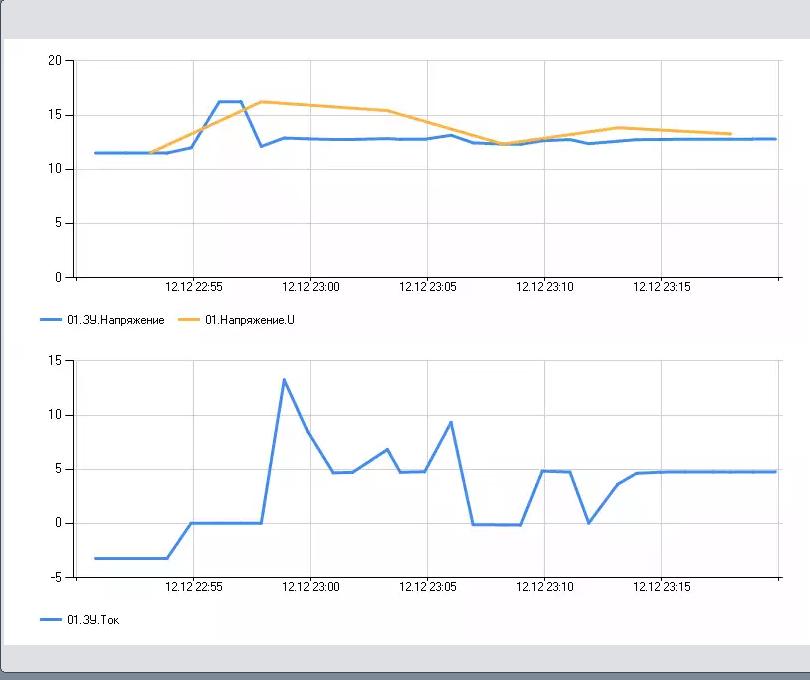Click blue line swatch beside 01.ЗУ.Напряжение

click(x=51, y=320)
